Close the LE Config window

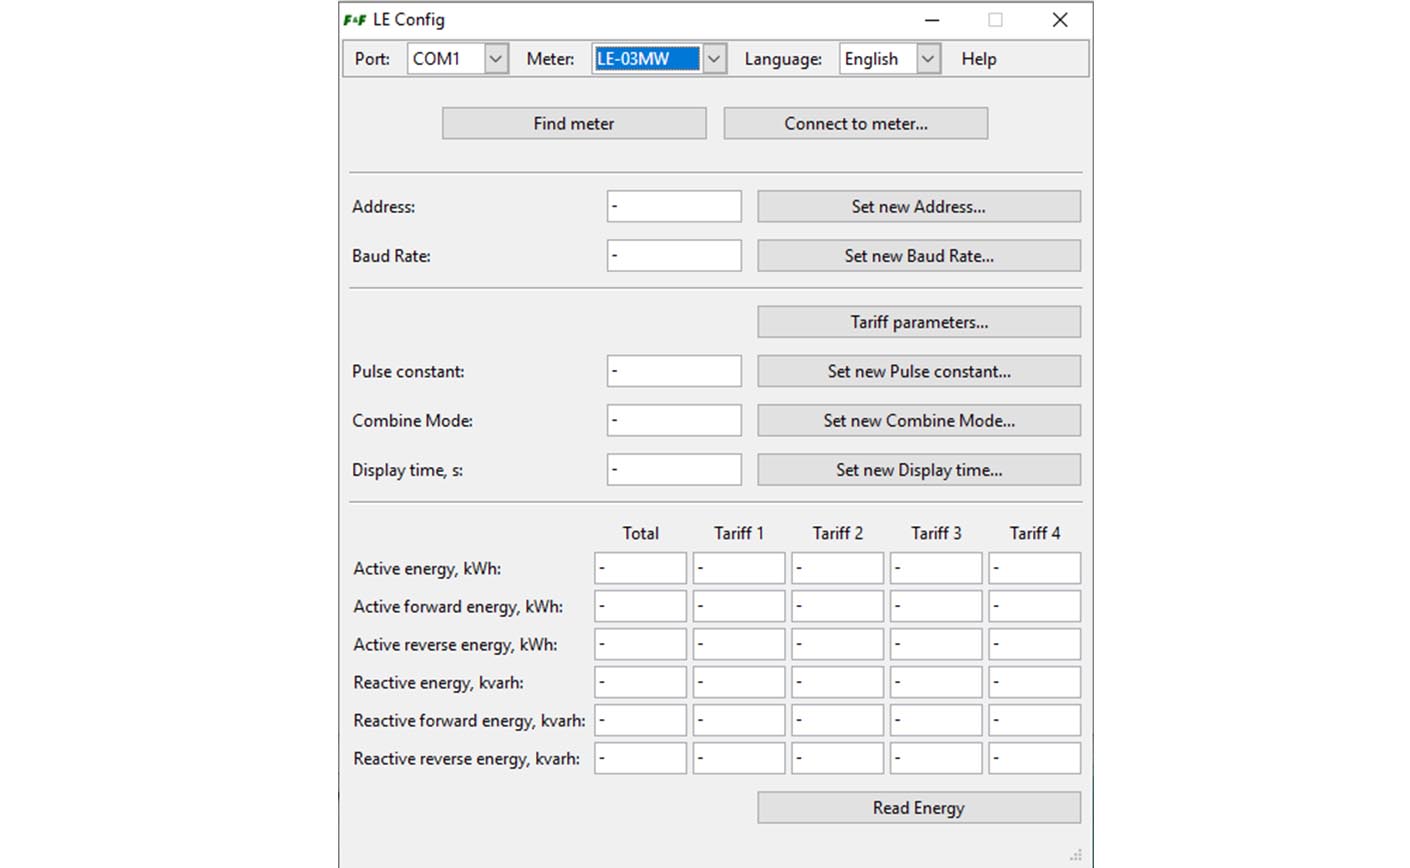1060,20
